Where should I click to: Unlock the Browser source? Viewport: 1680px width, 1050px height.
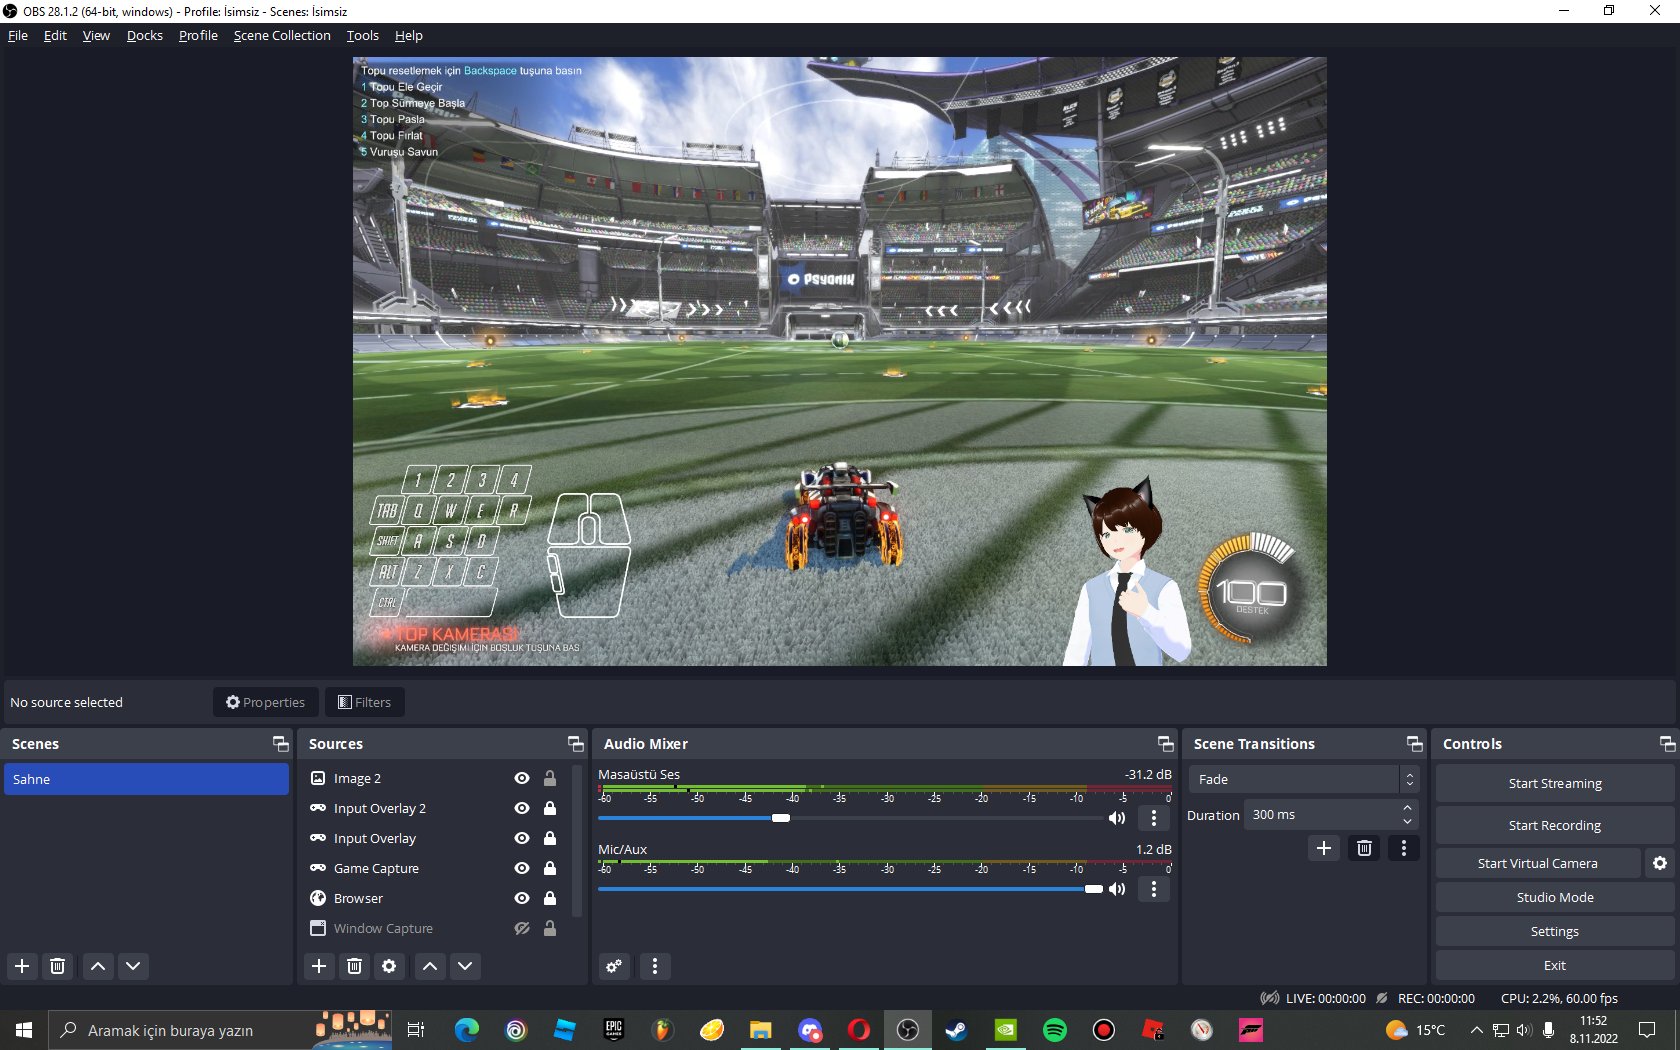tap(550, 898)
